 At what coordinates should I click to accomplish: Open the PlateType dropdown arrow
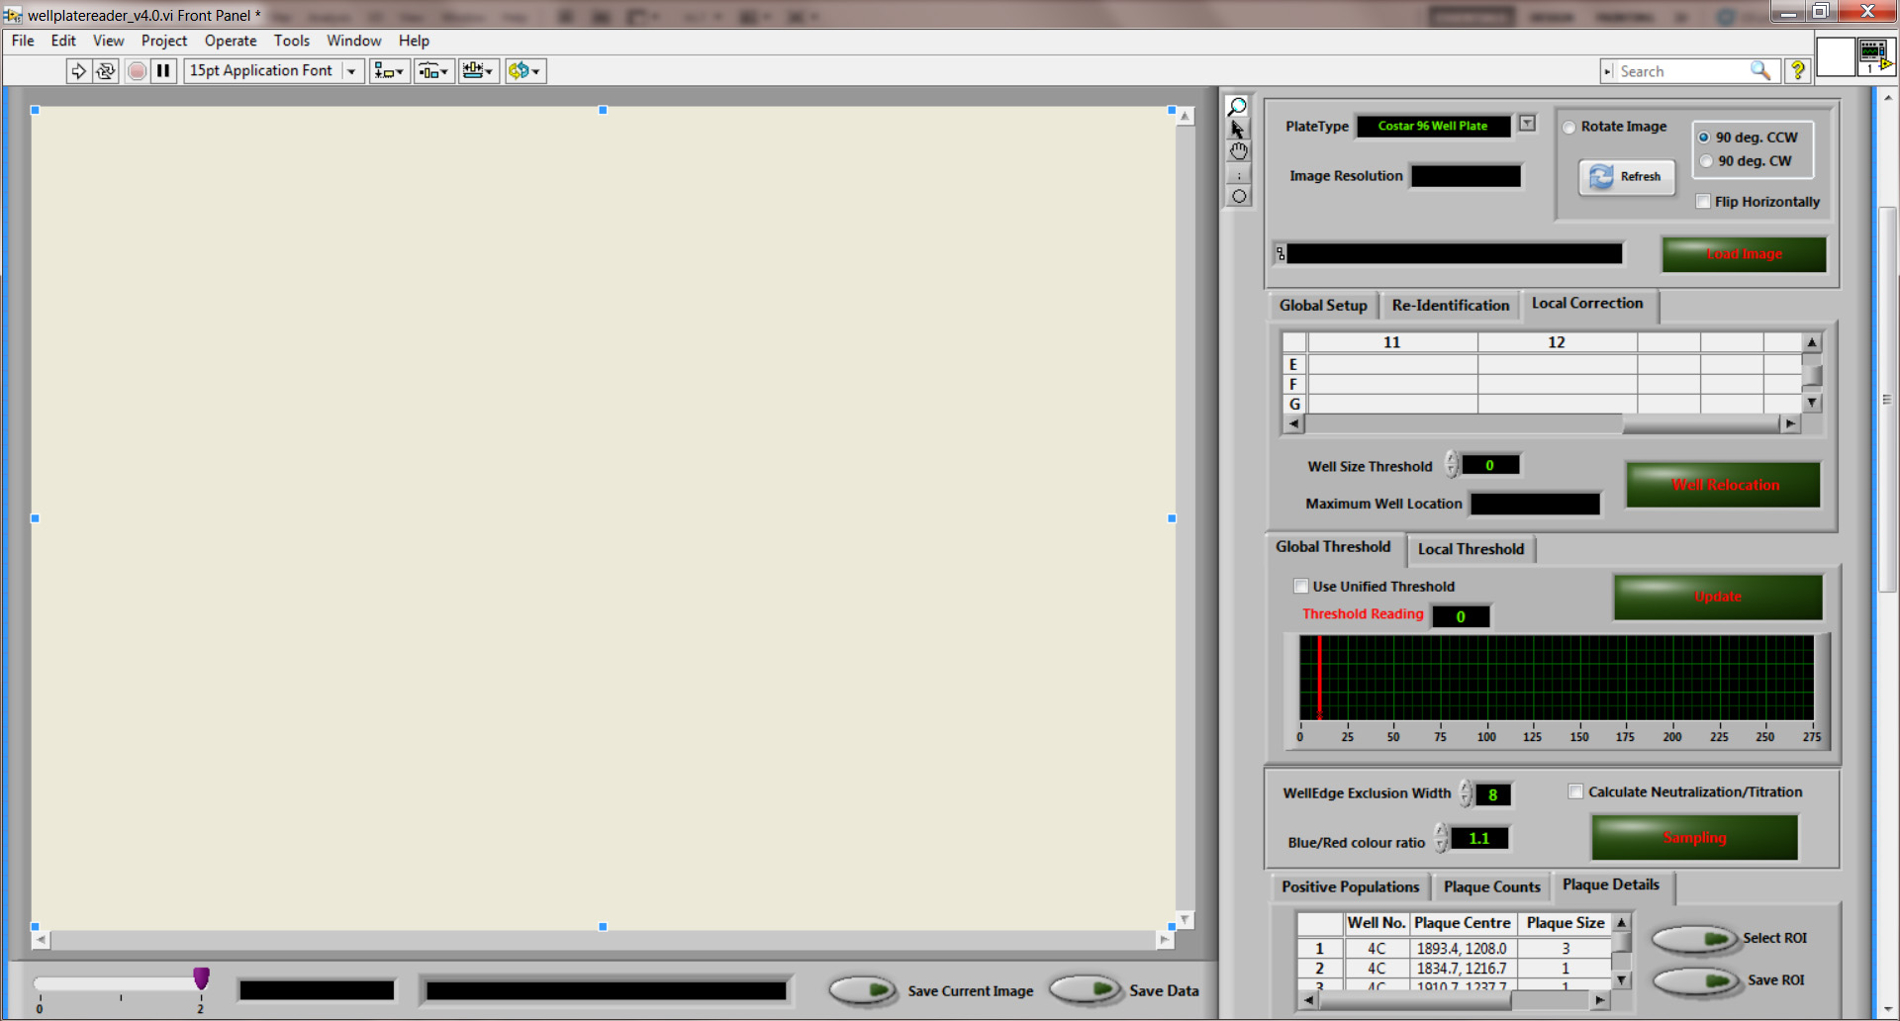pos(1527,124)
